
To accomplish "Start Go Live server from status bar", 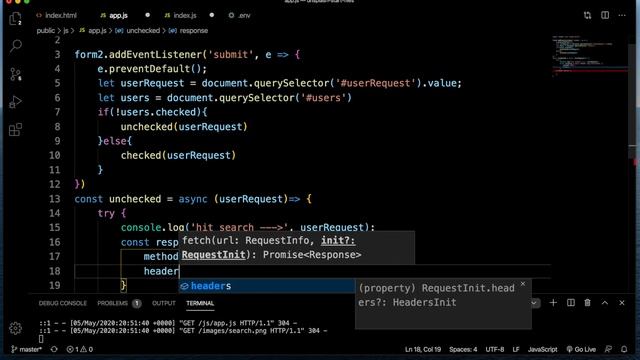I will 581,349.
